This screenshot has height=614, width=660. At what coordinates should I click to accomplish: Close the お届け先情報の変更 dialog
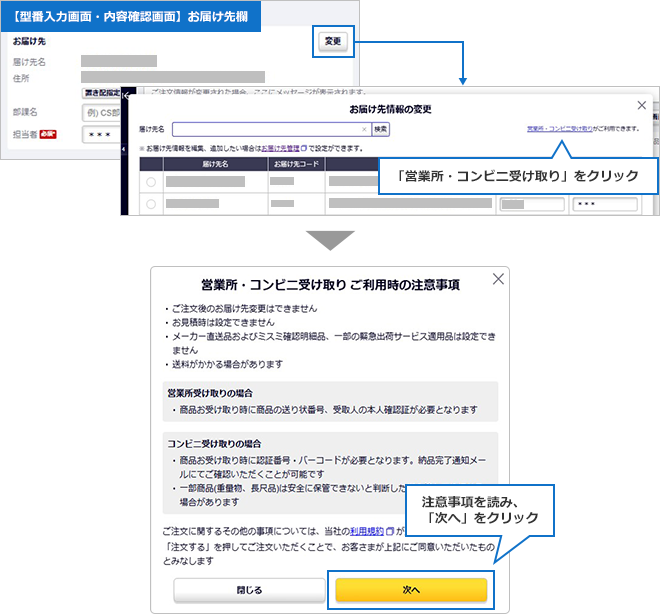641,105
